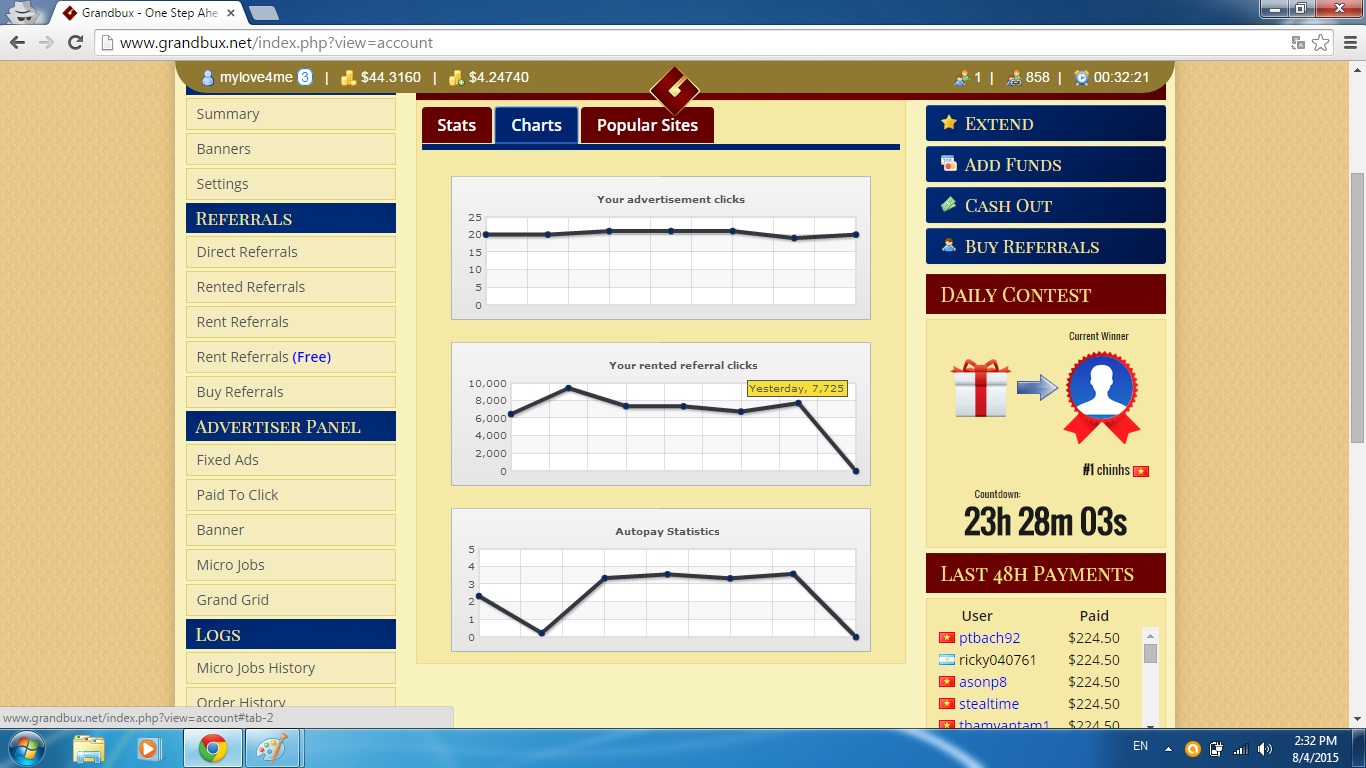
Task: Click the payments list scroll up arrow
Action: pyautogui.click(x=1150, y=634)
